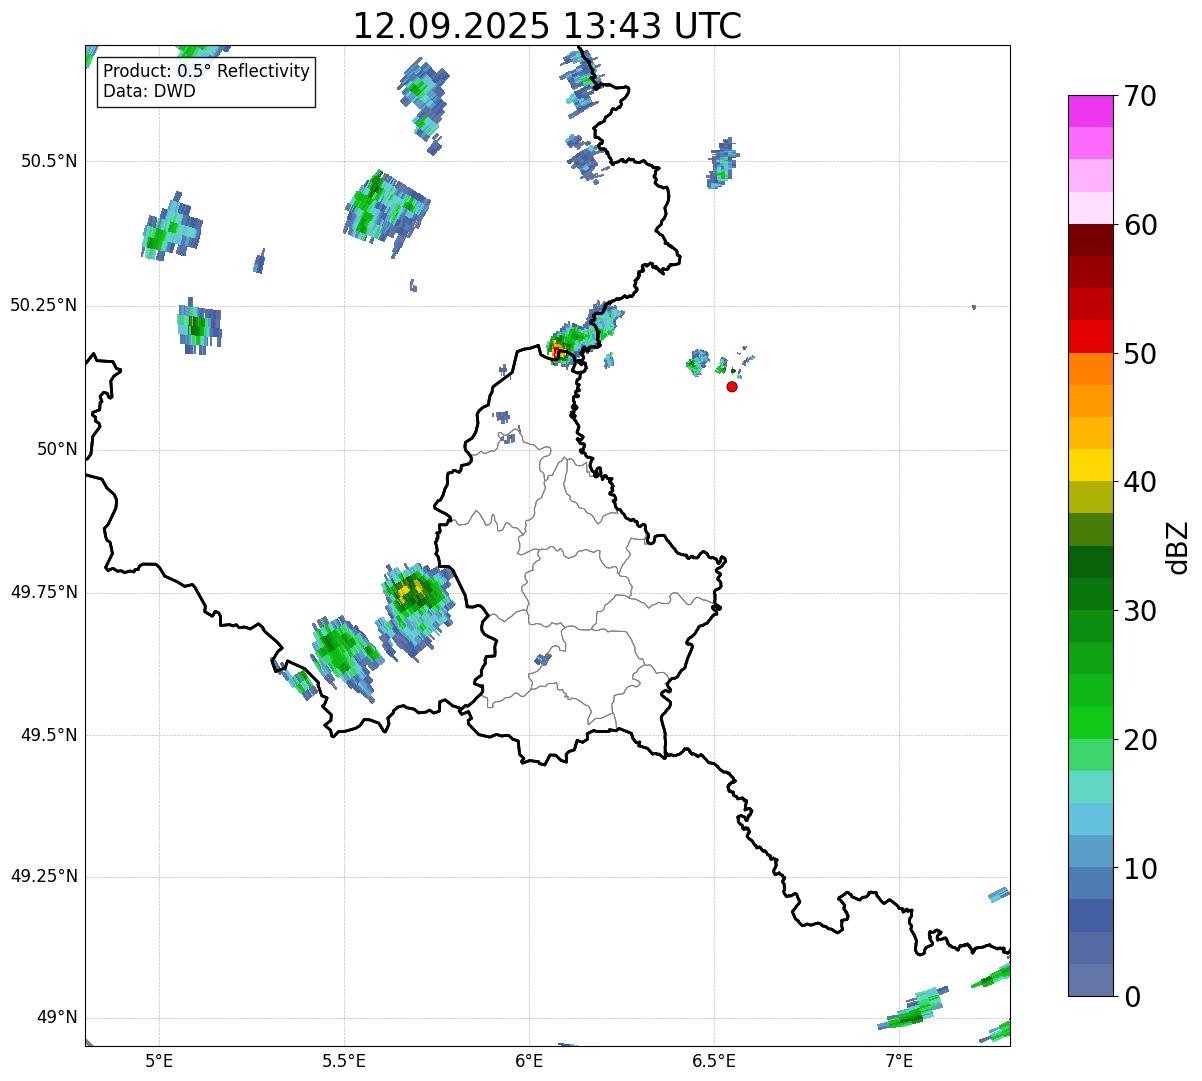Click the 6°E longitude label
Viewport: 1202px width, 1081px height.
(529, 1060)
